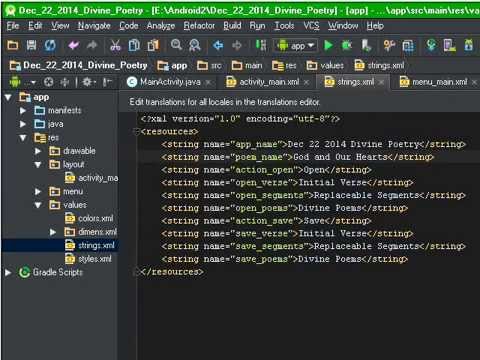
Task: Click the values breadcrumb folder
Action: [x=325, y=66]
